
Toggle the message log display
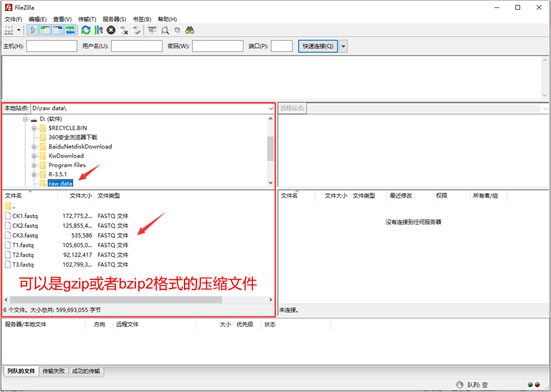point(32,30)
